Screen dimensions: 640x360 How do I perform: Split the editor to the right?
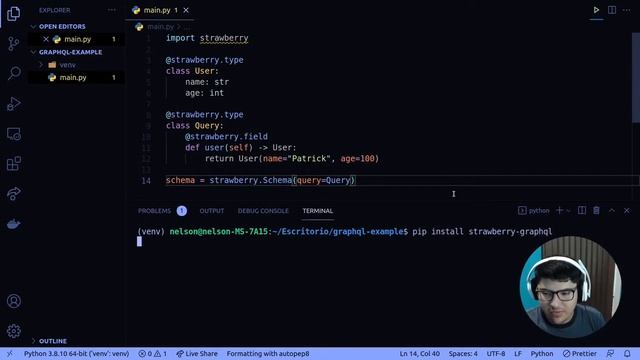coord(612,10)
